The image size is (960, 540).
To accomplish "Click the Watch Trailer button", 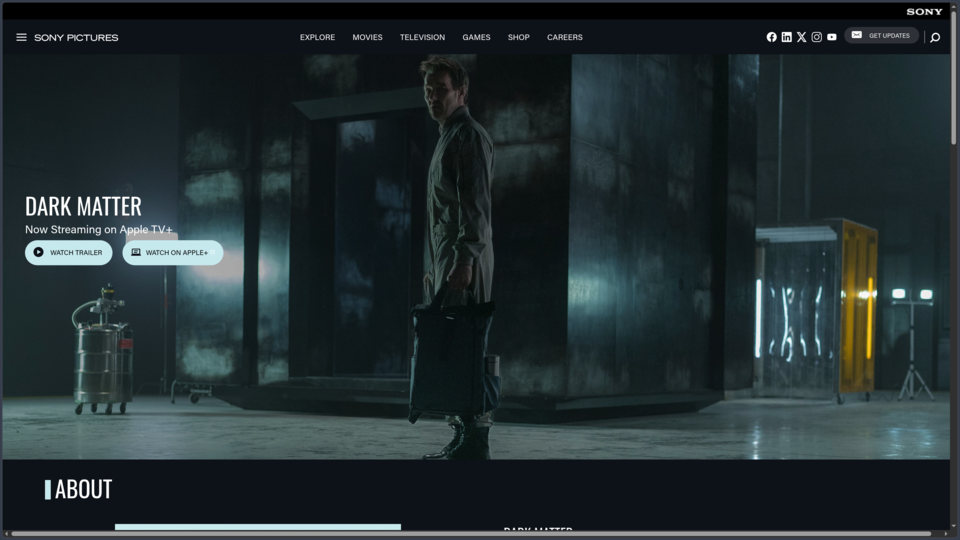I will [69, 252].
